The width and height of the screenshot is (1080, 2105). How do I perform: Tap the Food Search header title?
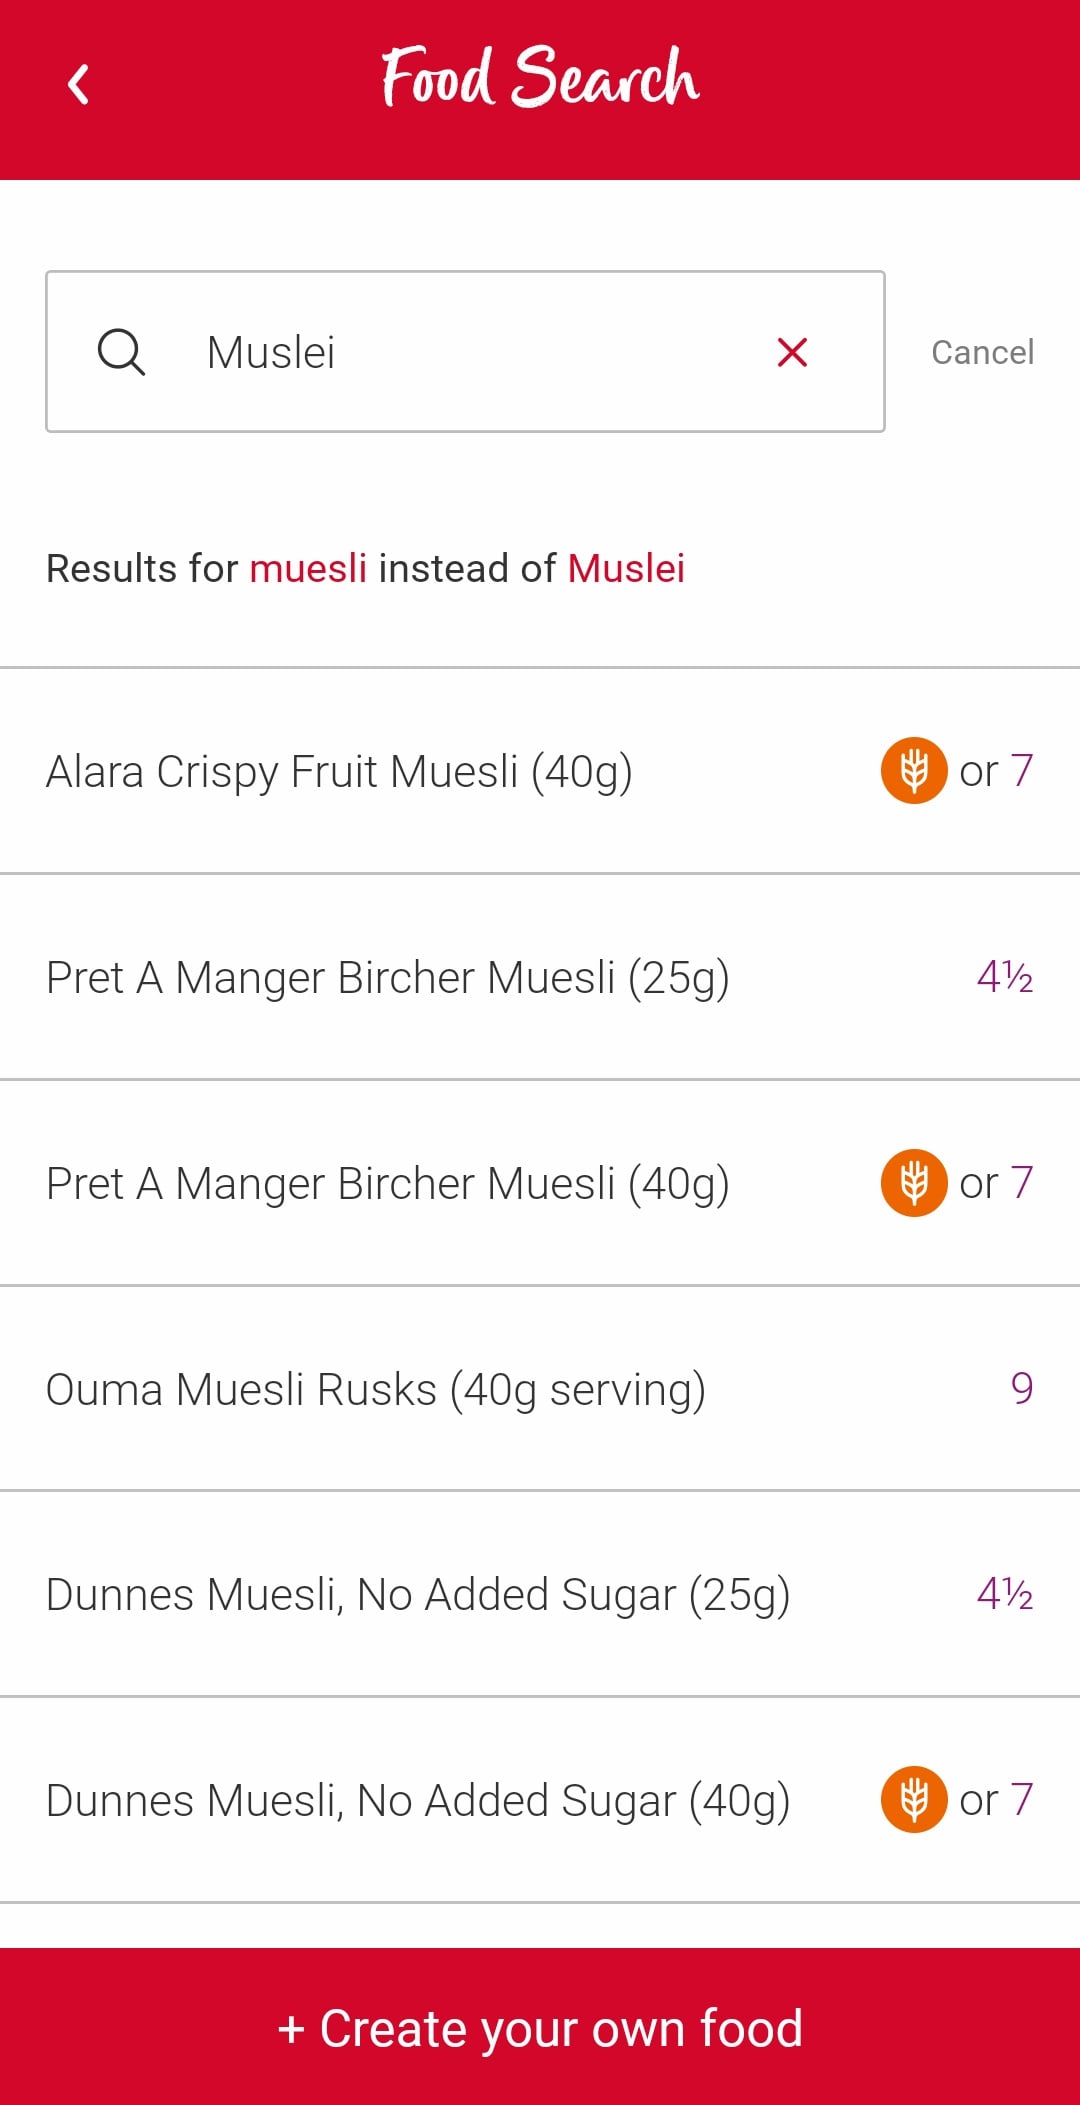(540, 76)
